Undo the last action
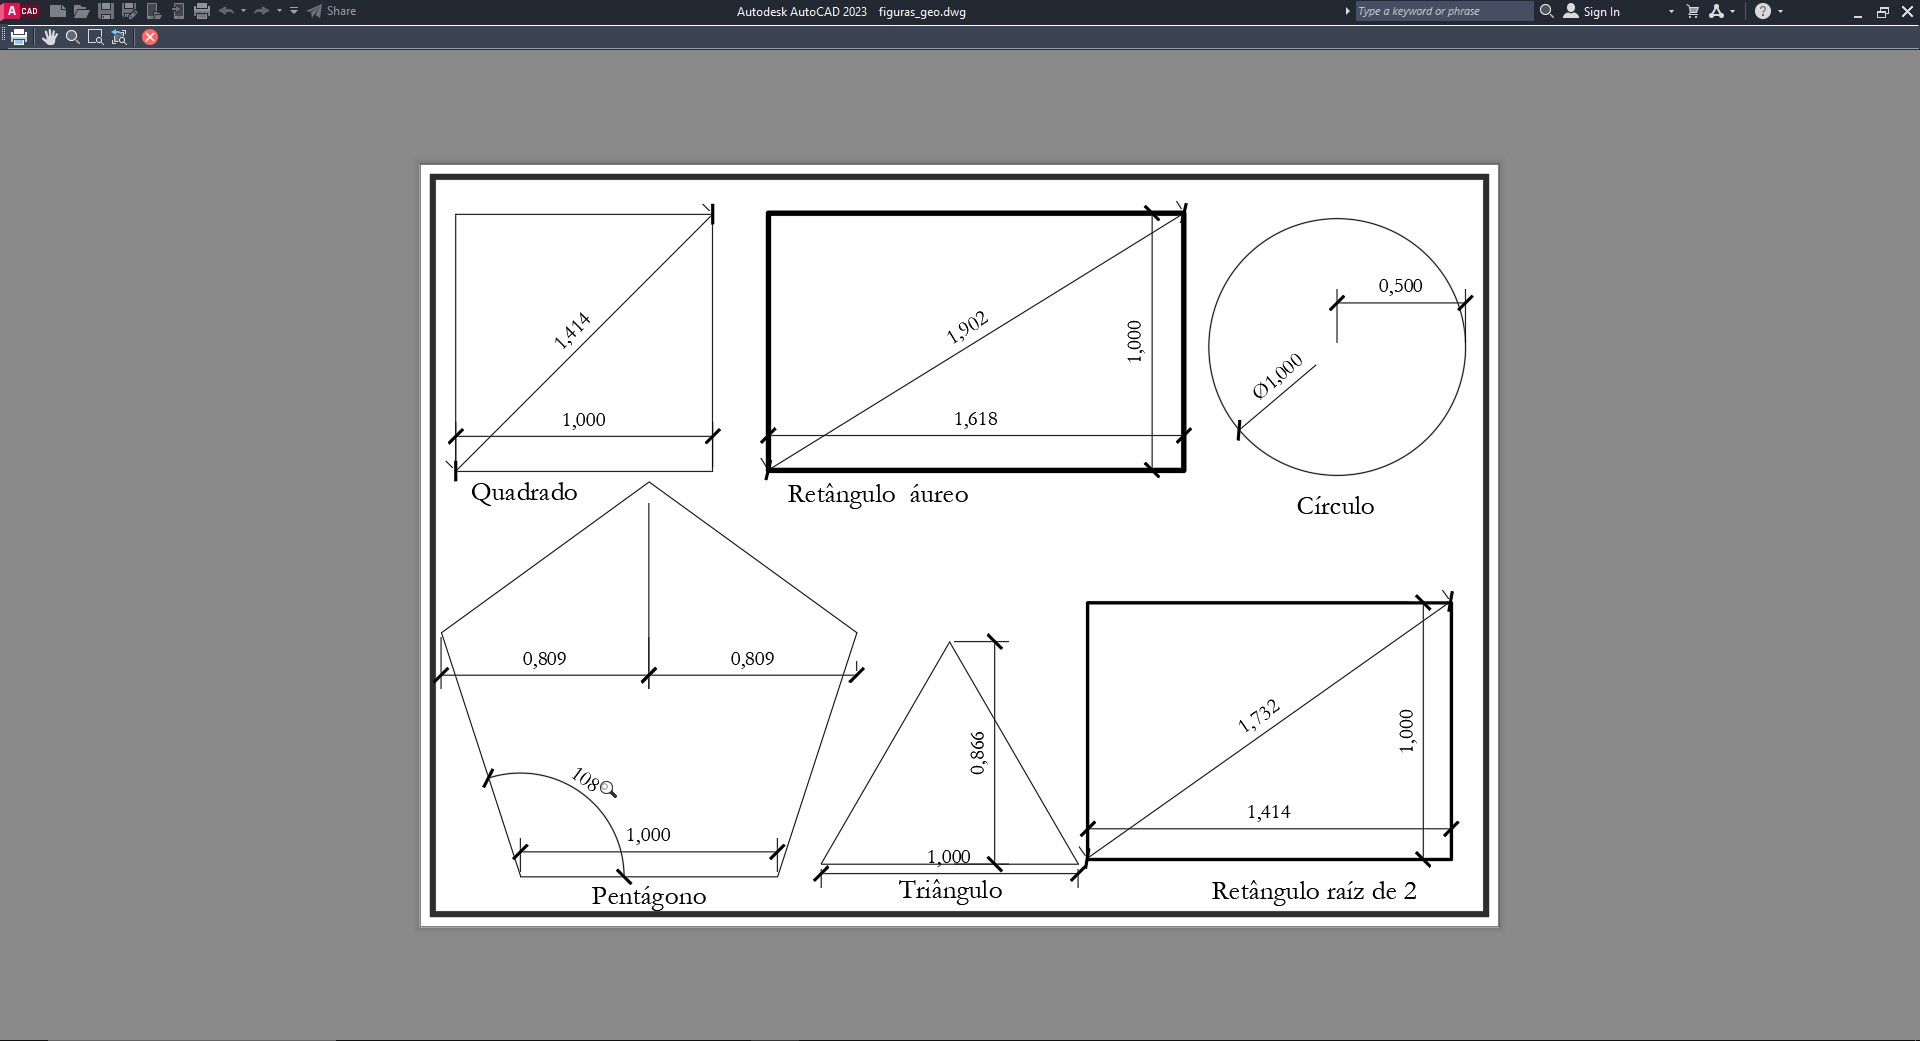This screenshot has width=1920, height=1041. 226,11
